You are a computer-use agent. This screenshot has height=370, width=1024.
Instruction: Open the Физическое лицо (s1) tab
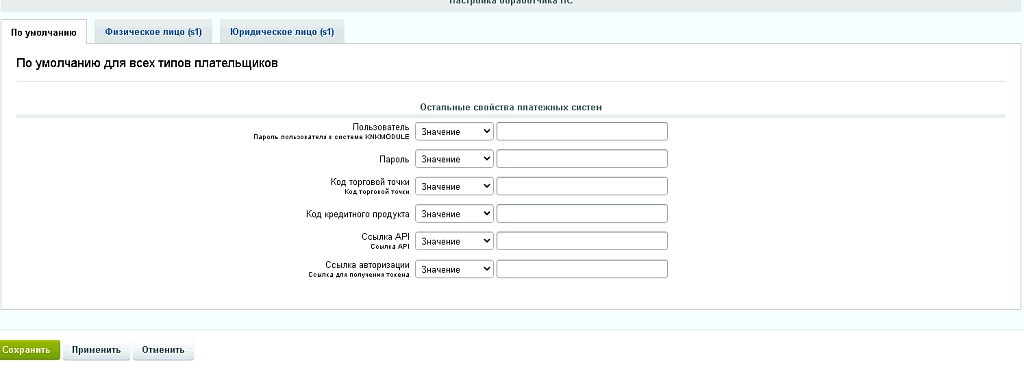(x=153, y=31)
